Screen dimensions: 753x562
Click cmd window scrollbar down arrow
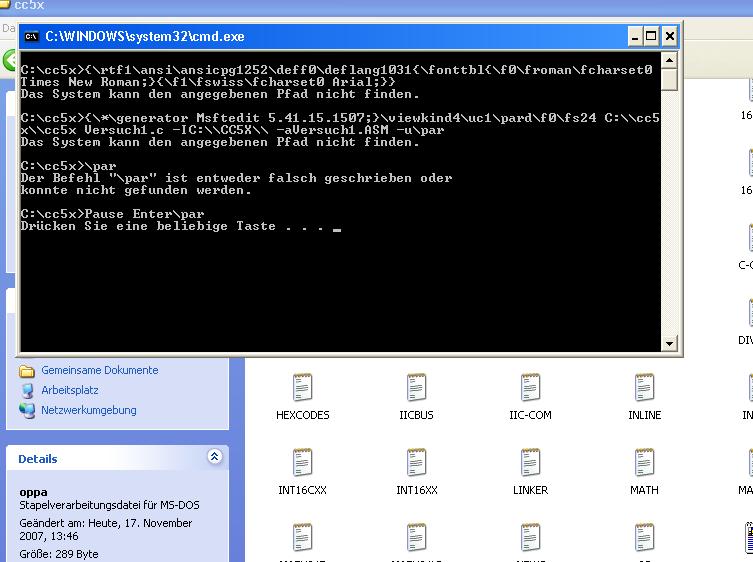pyautogui.click(x=669, y=343)
